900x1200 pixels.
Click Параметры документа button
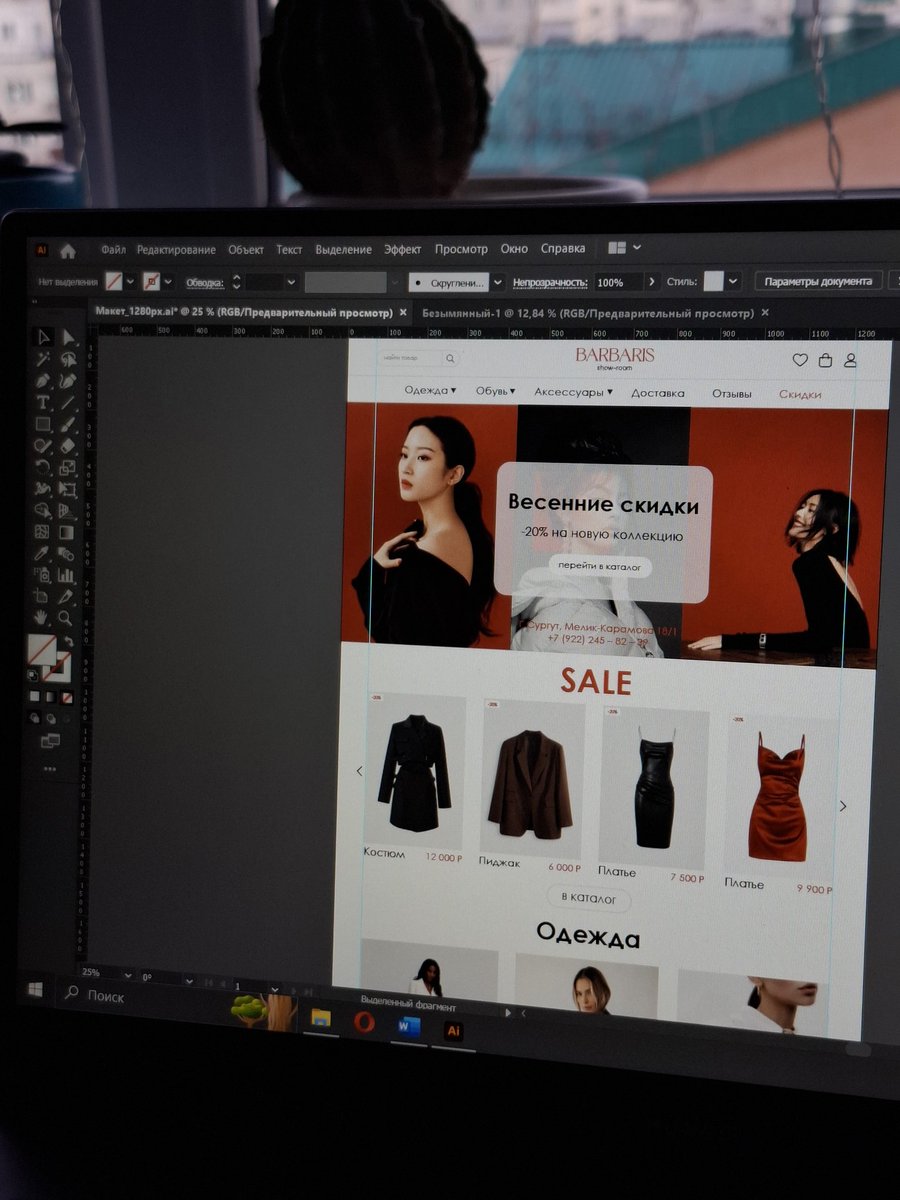pyautogui.click(x=818, y=281)
